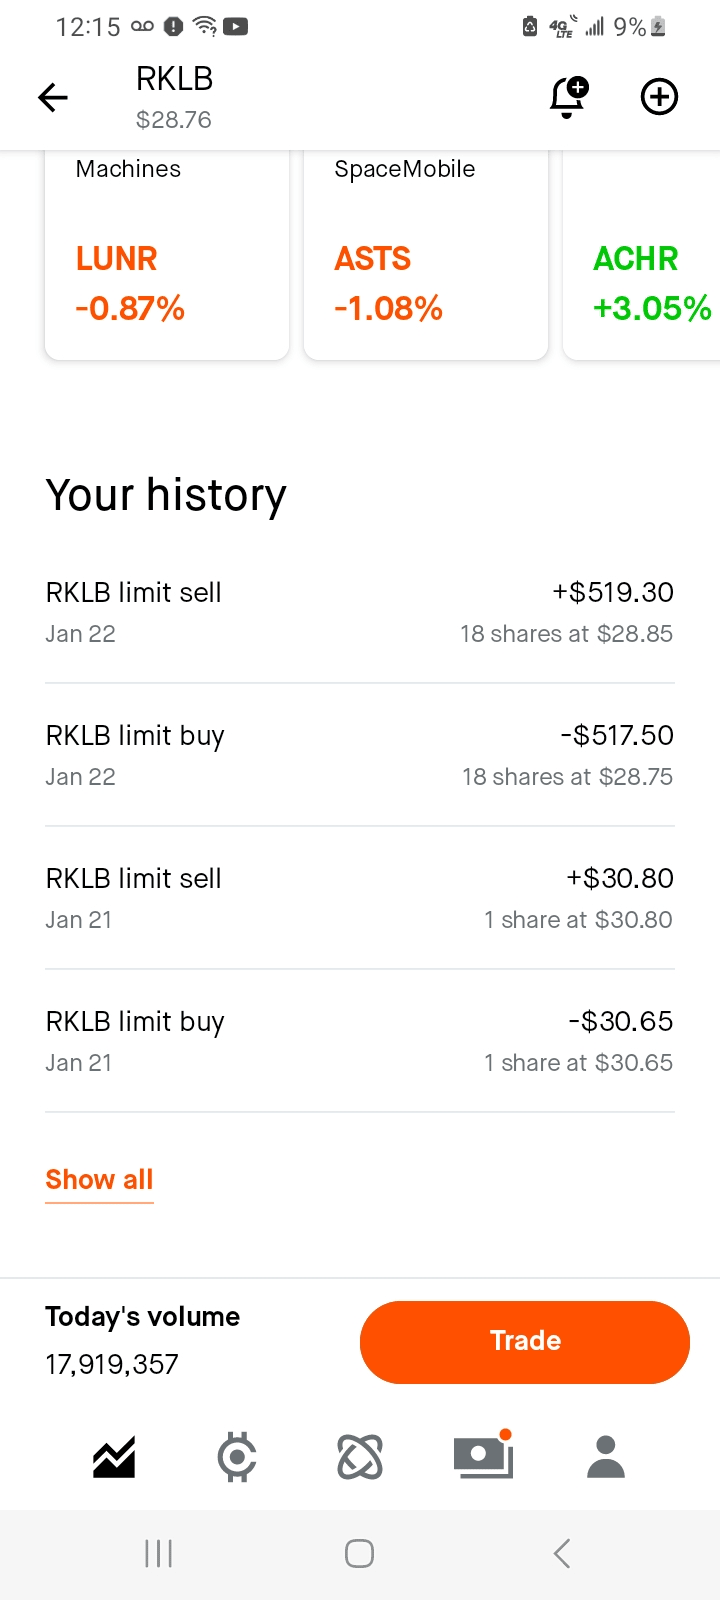Open the ASTS SpaceMobile card
Viewport: 720px width, 1600px height.
click(x=426, y=260)
